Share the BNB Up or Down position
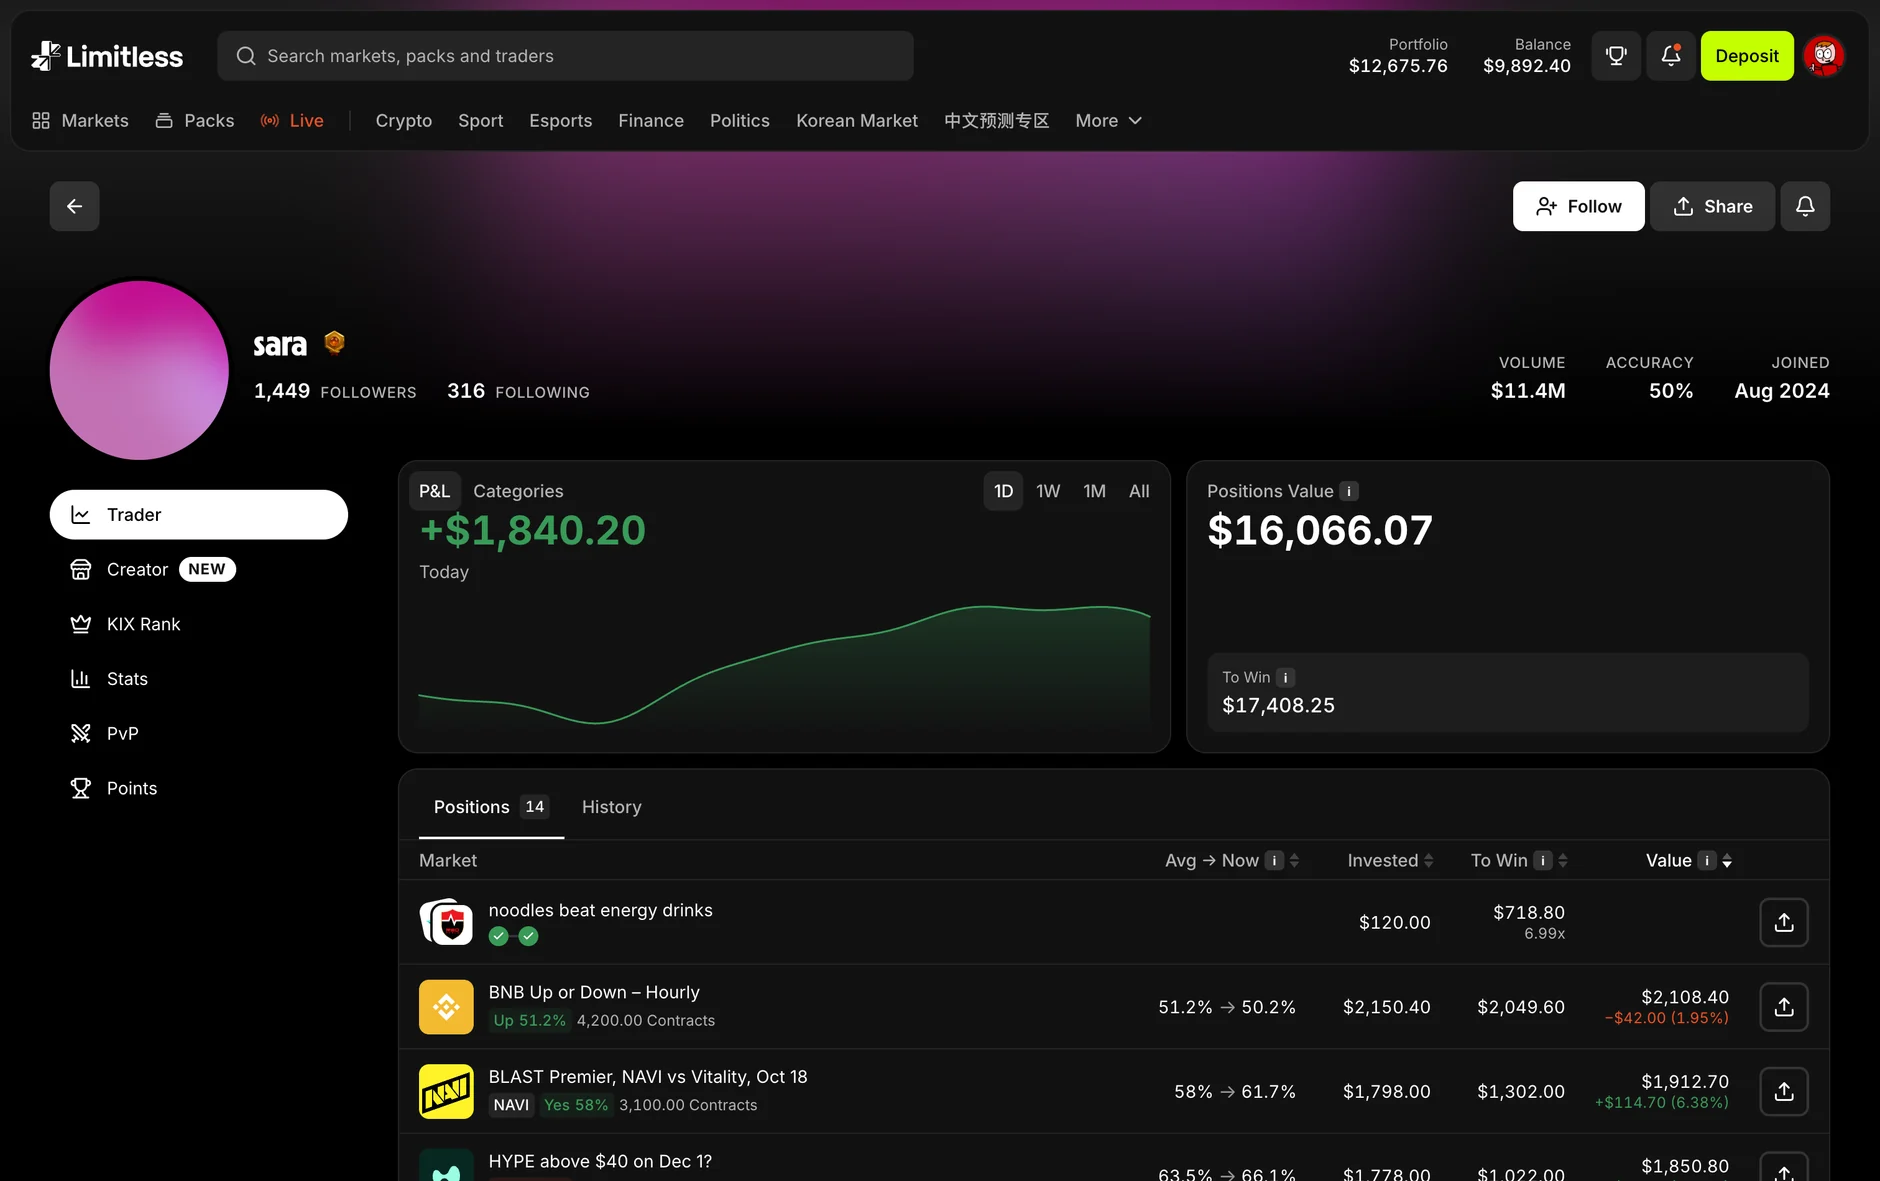This screenshot has height=1181, width=1880. (1784, 1007)
